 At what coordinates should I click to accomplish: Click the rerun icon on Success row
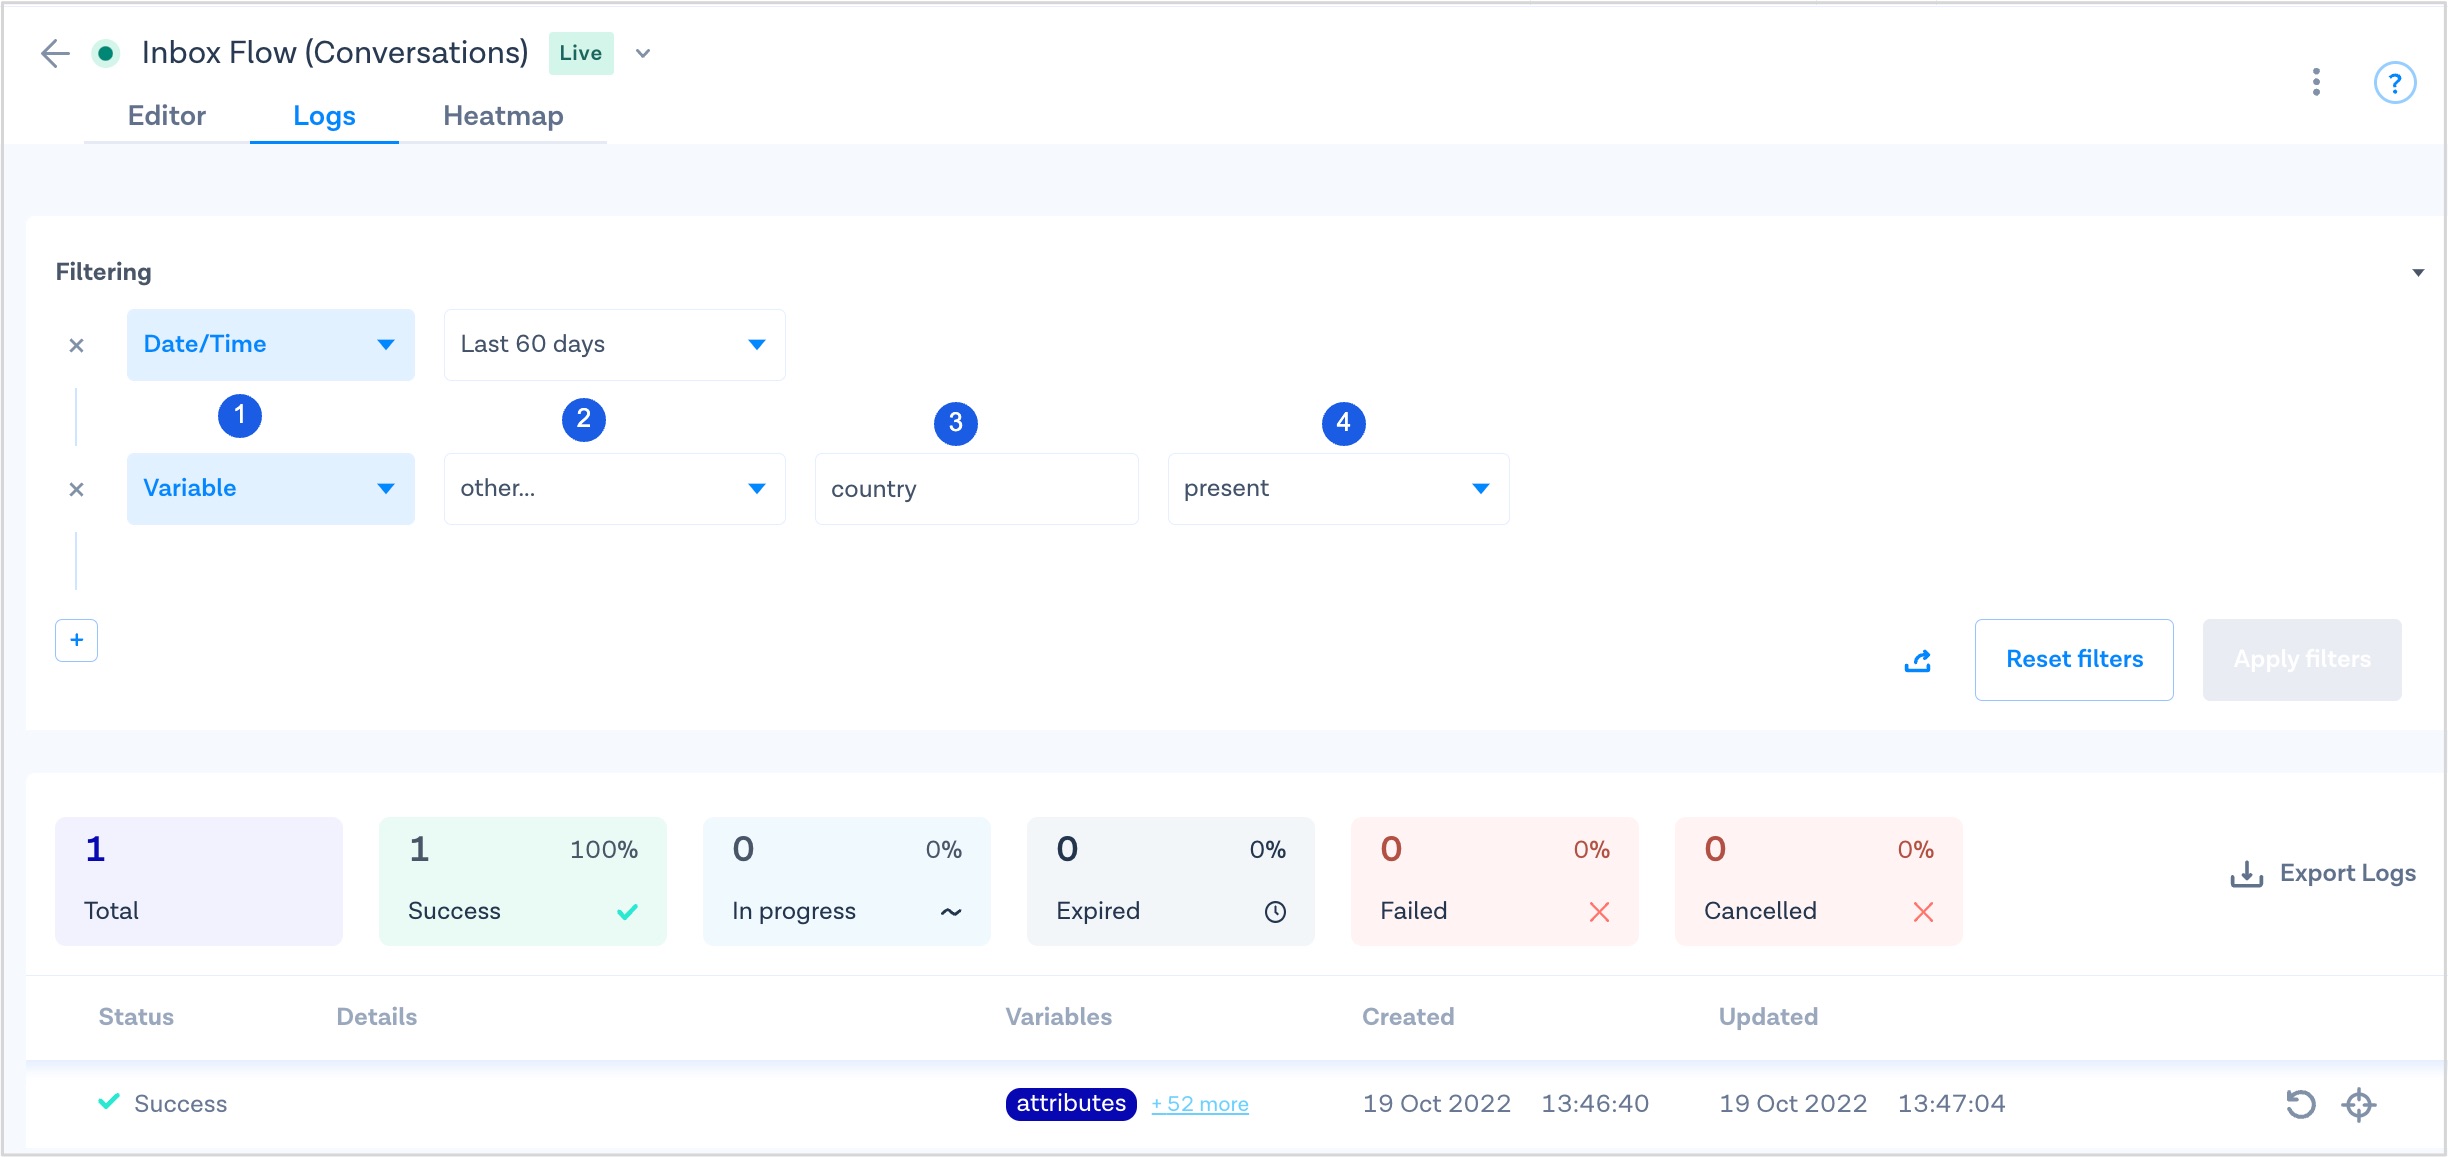[2300, 1104]
